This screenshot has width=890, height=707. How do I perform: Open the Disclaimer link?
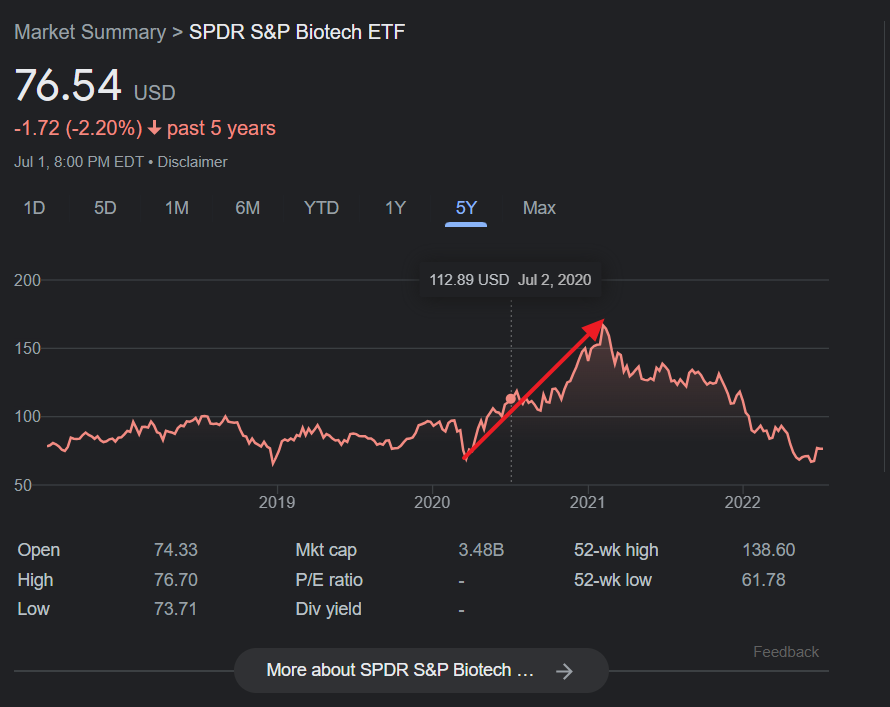pos(192,162)
